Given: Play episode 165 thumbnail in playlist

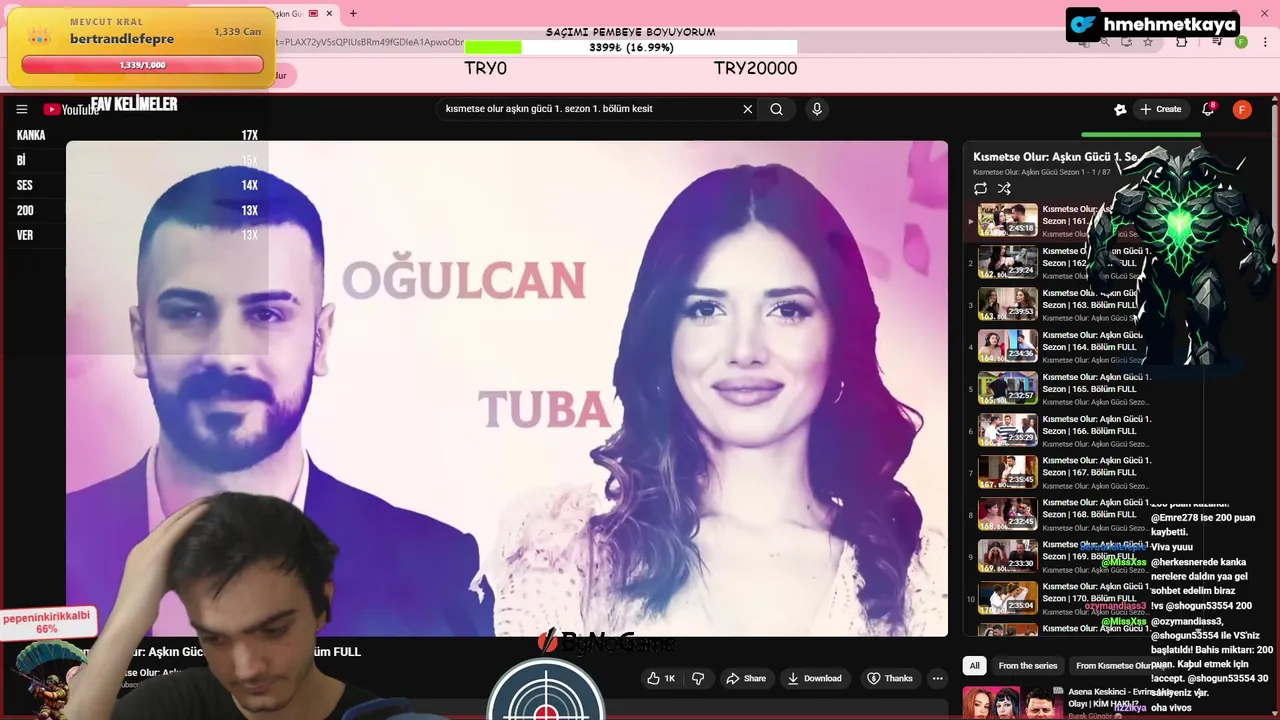Looking at the screenshot, I should (1007, 388).
